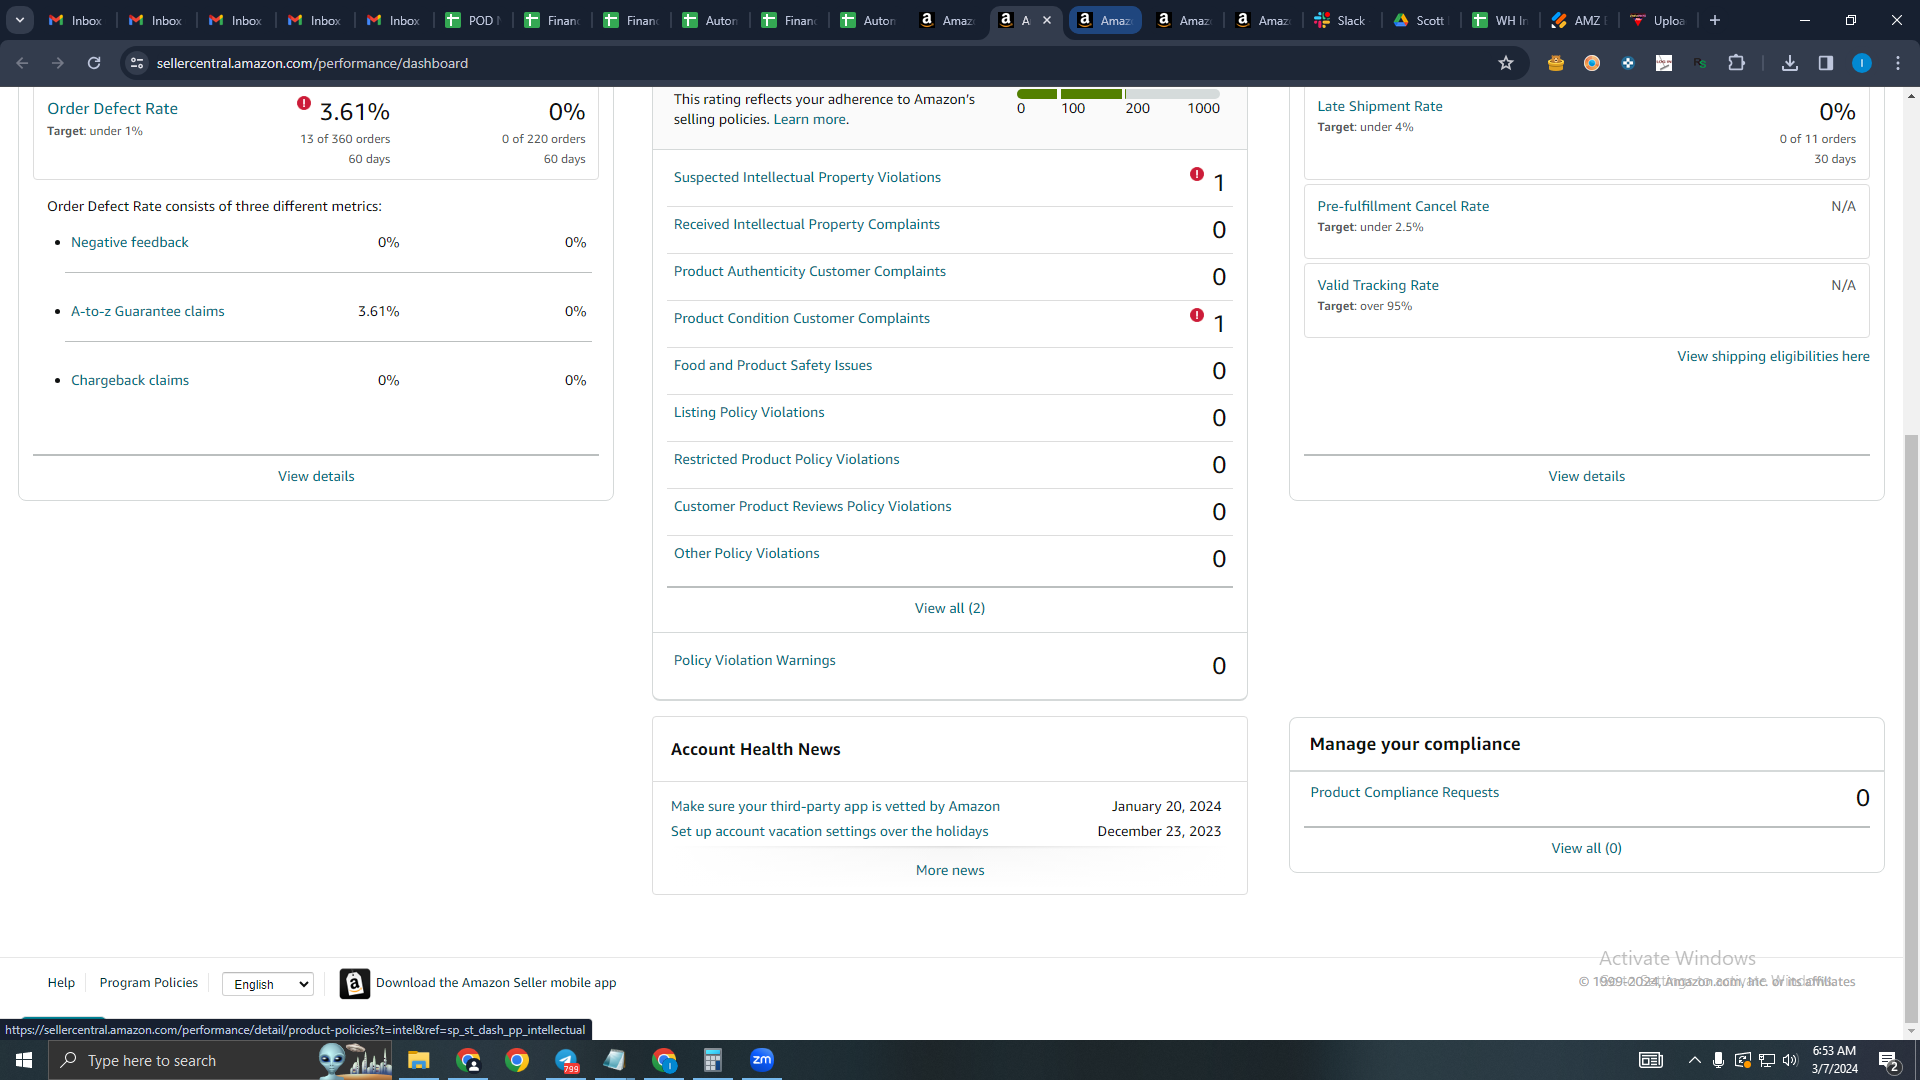Open the language dropdown set to English
The image size is (1920, 1080).
268,984
